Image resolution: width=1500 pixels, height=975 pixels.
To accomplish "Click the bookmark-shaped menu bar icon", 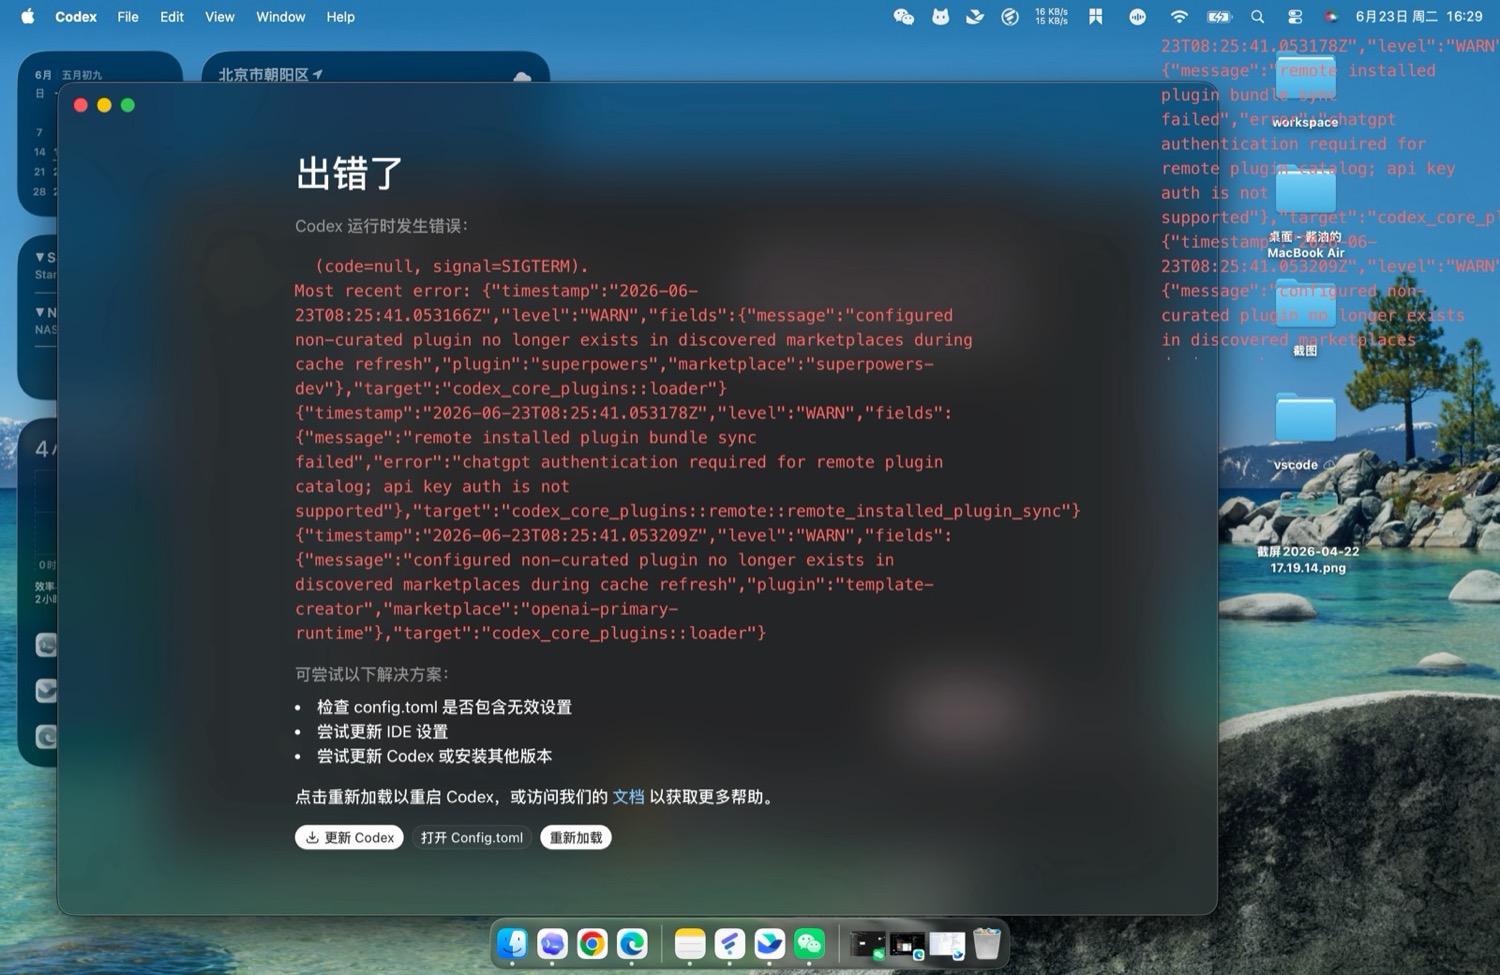I will coord(1096,17).
